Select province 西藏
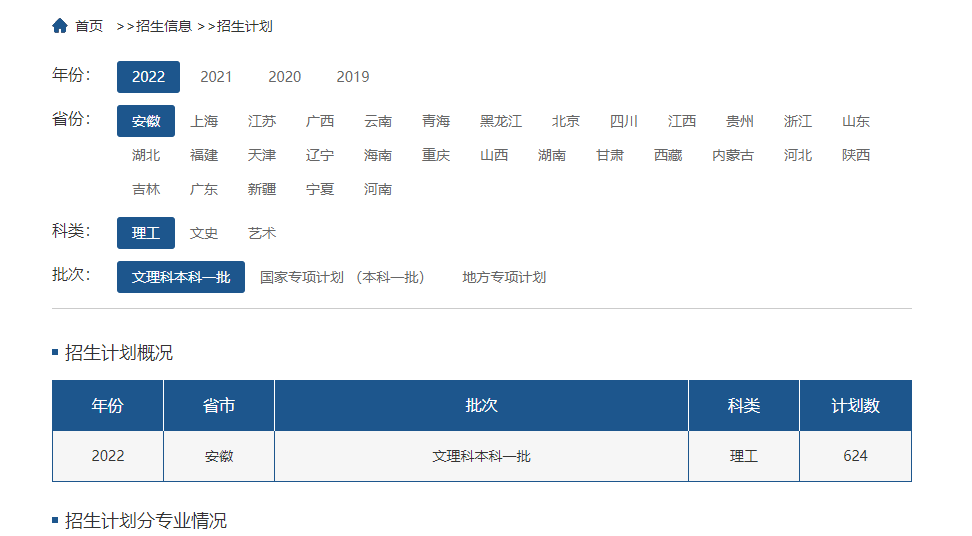Viewport: 972px width, 536px height. tap(668, 155)
